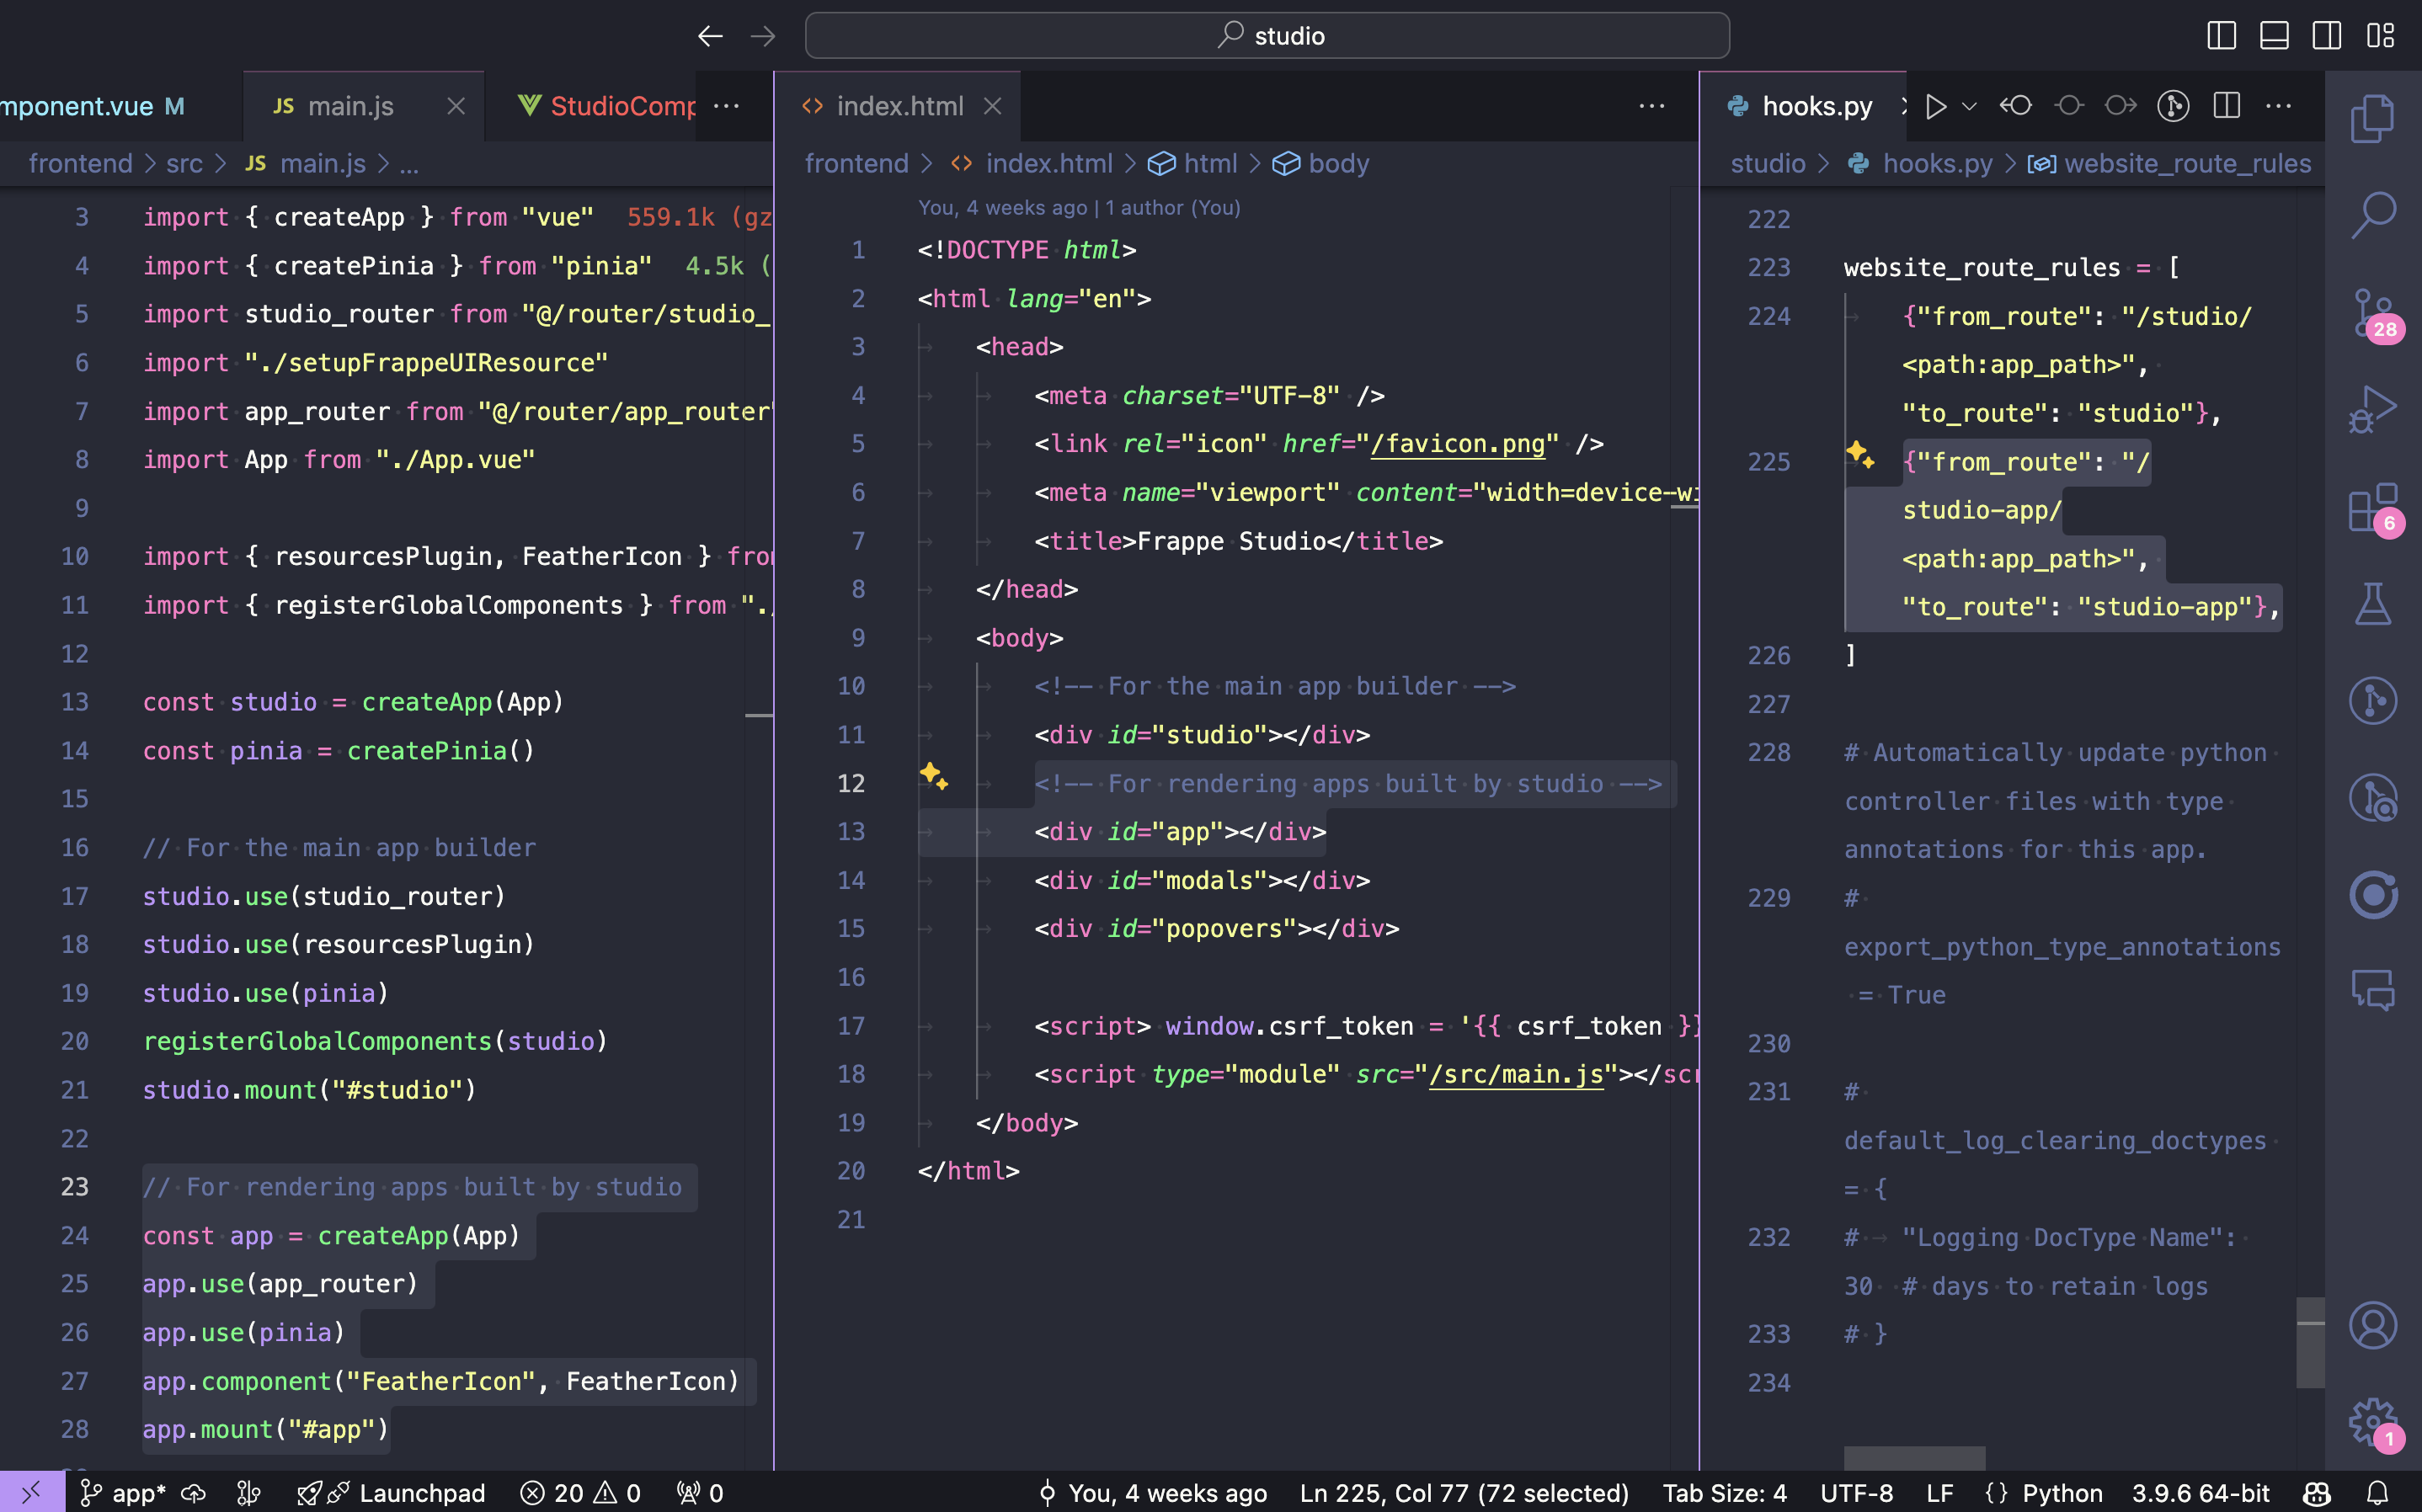2422x1512 pixels.
Task: Open the Accounts menu icon
Action: pyautogui.click(x=2372, y=1326)
